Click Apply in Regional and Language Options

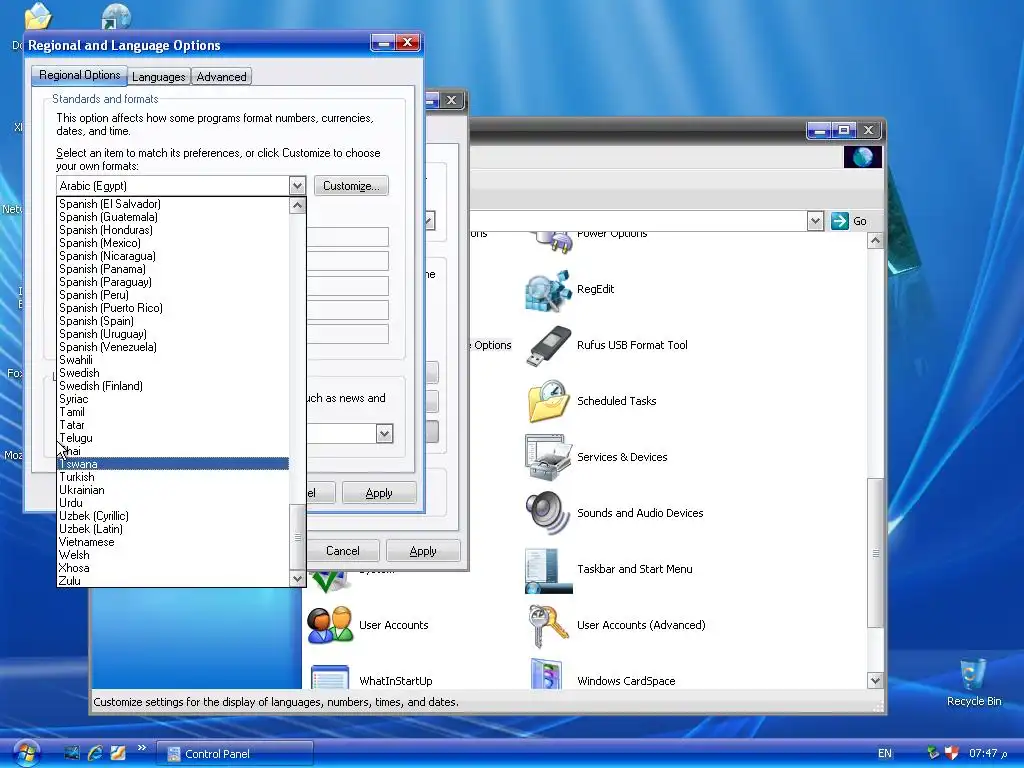pyautogui.click(x=379, y=493)
